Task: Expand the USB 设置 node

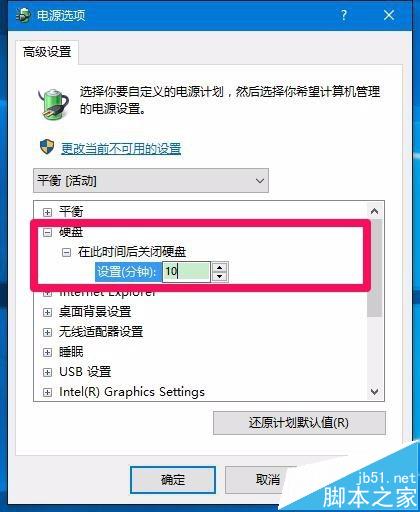Action: coord(47,372)
